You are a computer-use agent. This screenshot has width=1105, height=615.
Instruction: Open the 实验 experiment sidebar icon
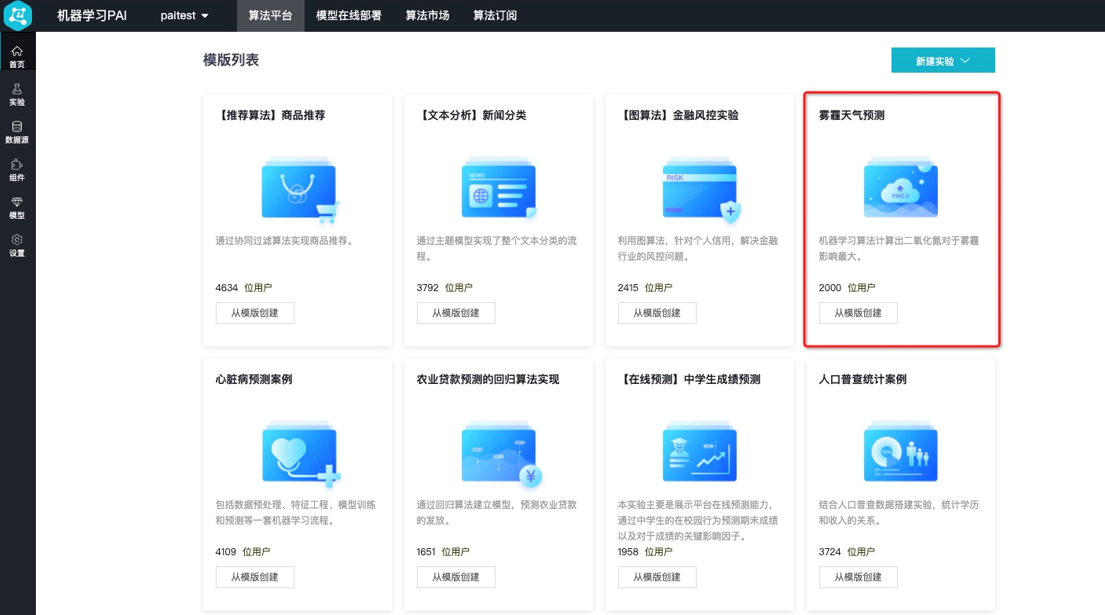17,94
